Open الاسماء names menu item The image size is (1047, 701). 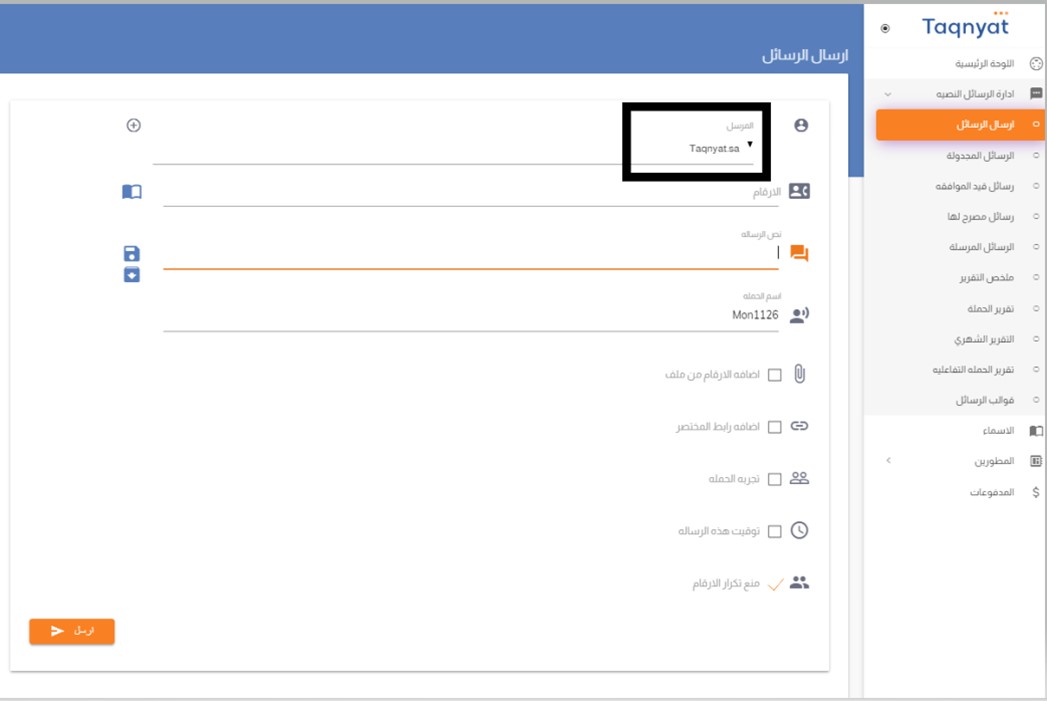point(998,431)
